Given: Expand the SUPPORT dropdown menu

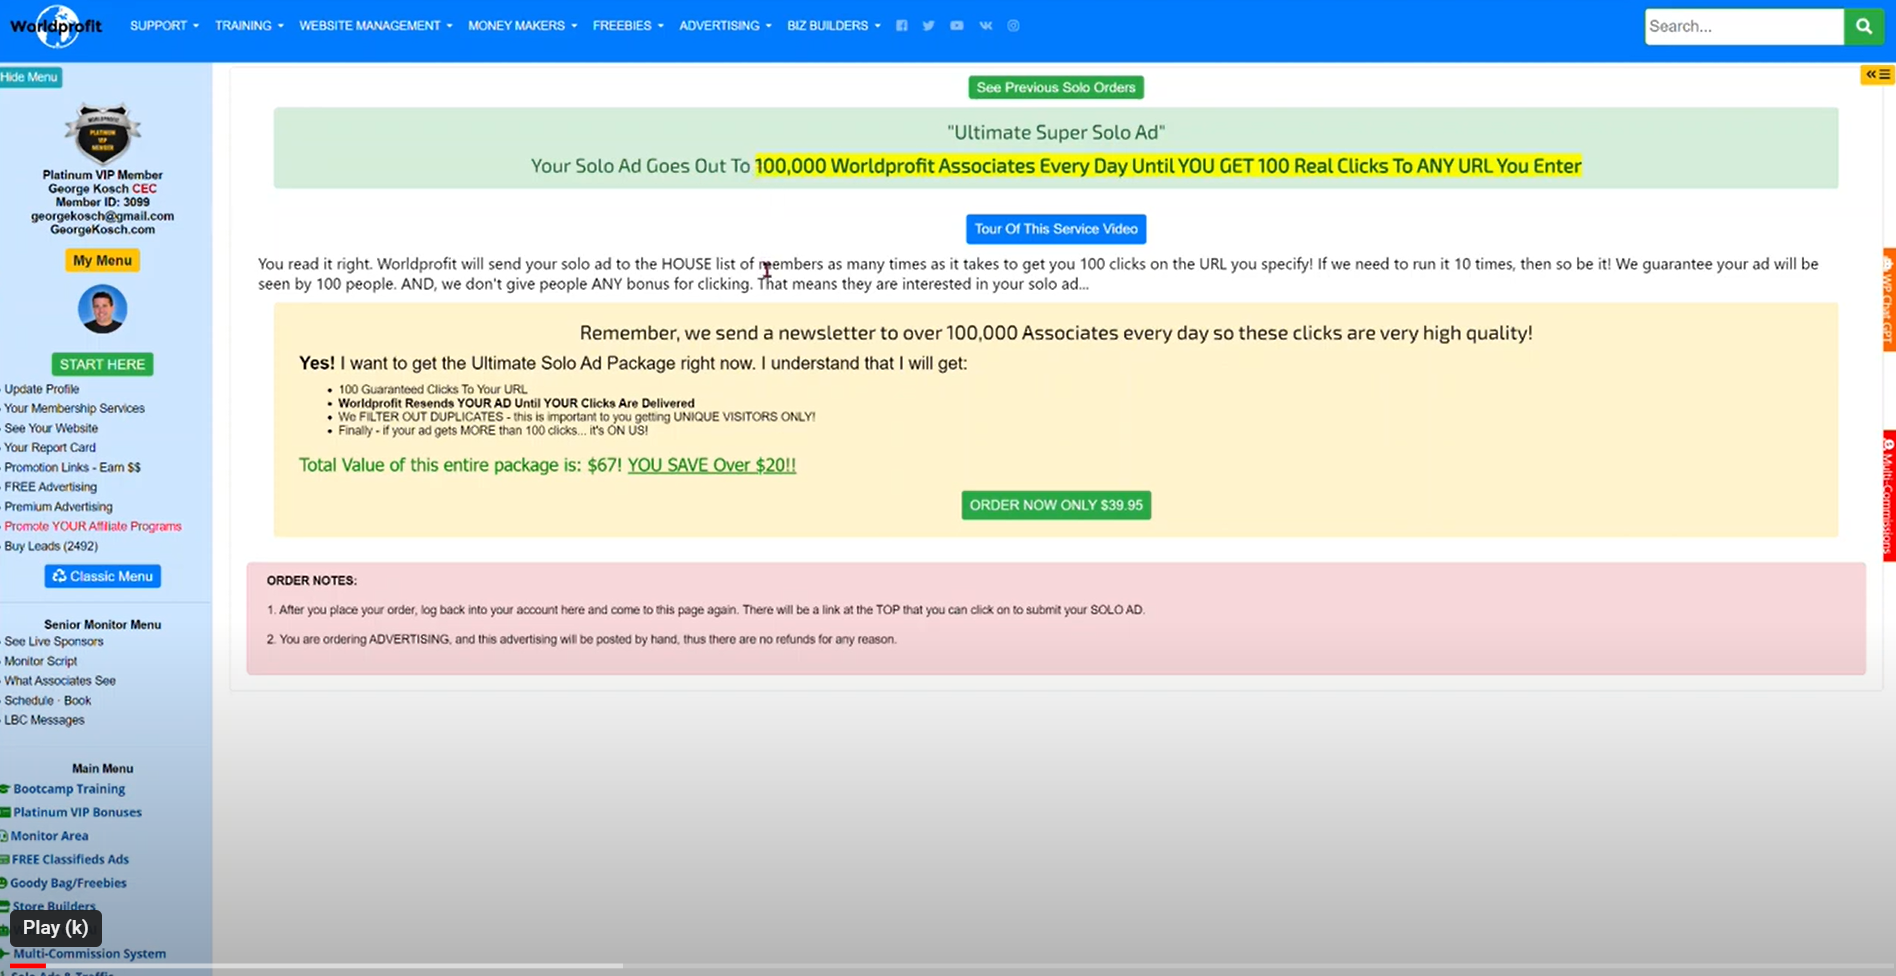Looking at the screenshot, I should click(x=164, y=26).
